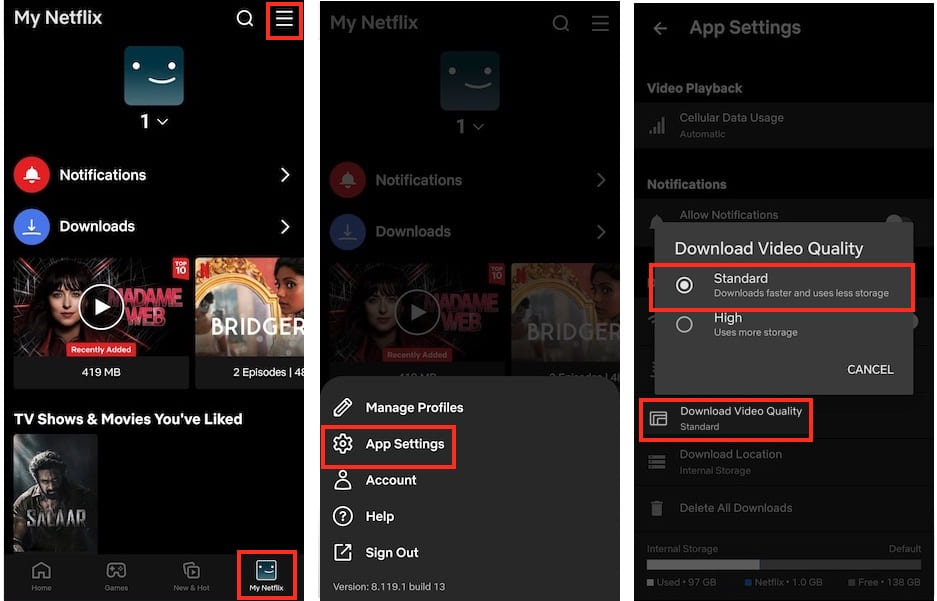This screenshot has width=937, height=601.
Task: Tap the gear icon beside App Settings
Action: pos(342,444)
